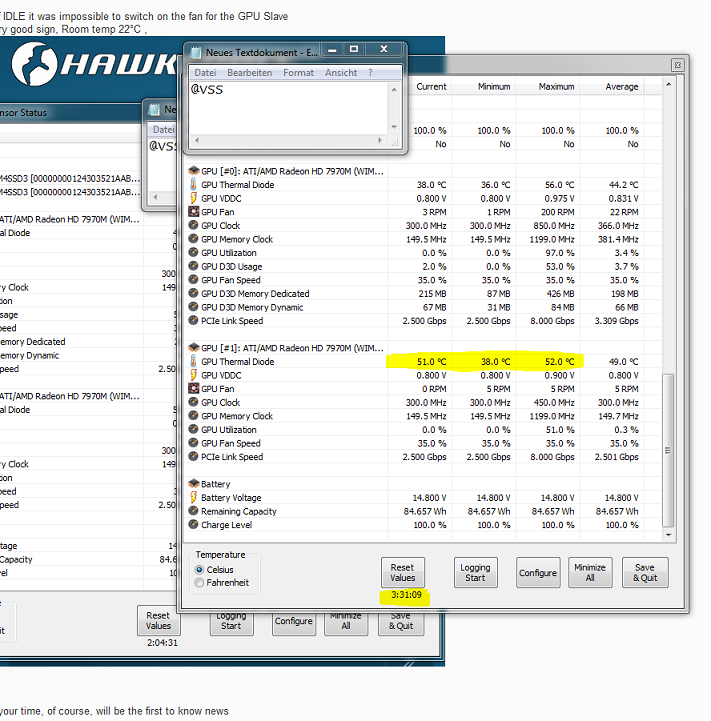
Task: Click inside the front notepad text area
Action: coord(289,108)
